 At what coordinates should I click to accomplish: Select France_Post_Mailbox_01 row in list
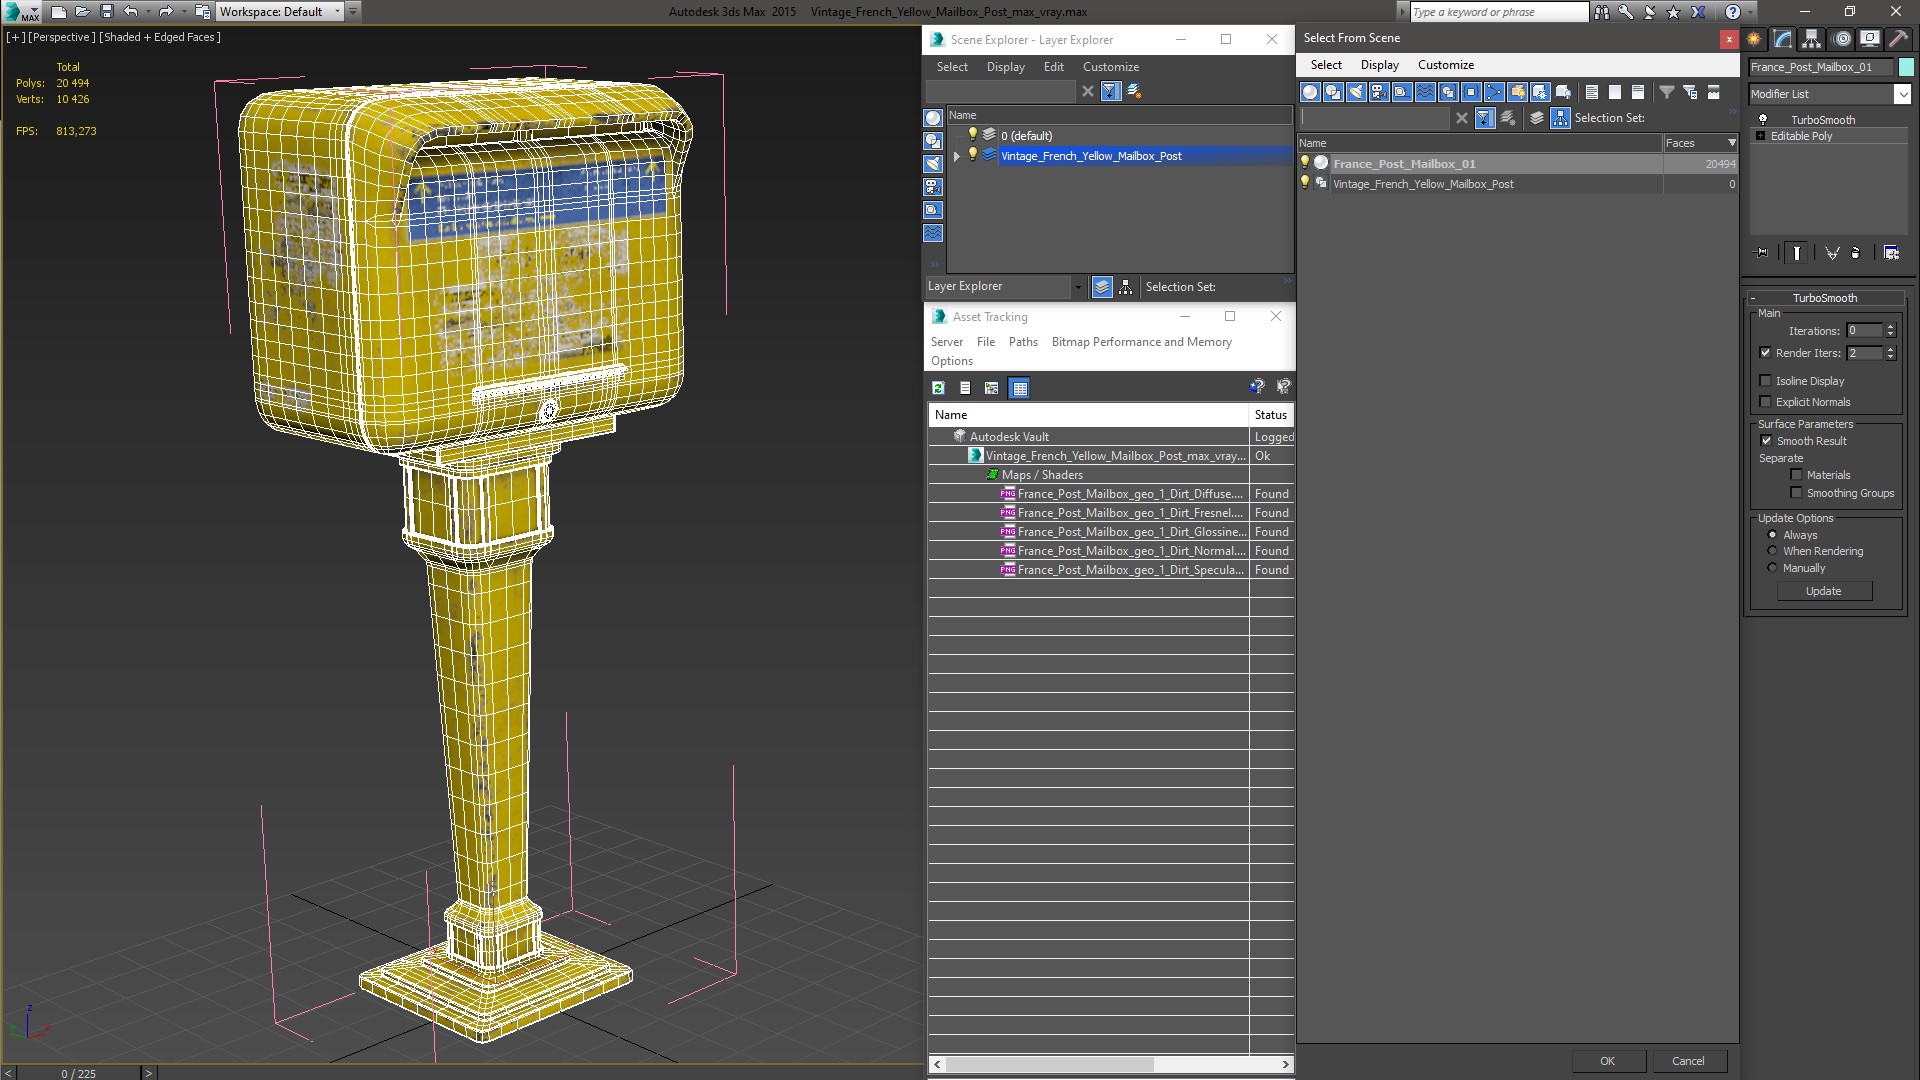point(1517,164)
